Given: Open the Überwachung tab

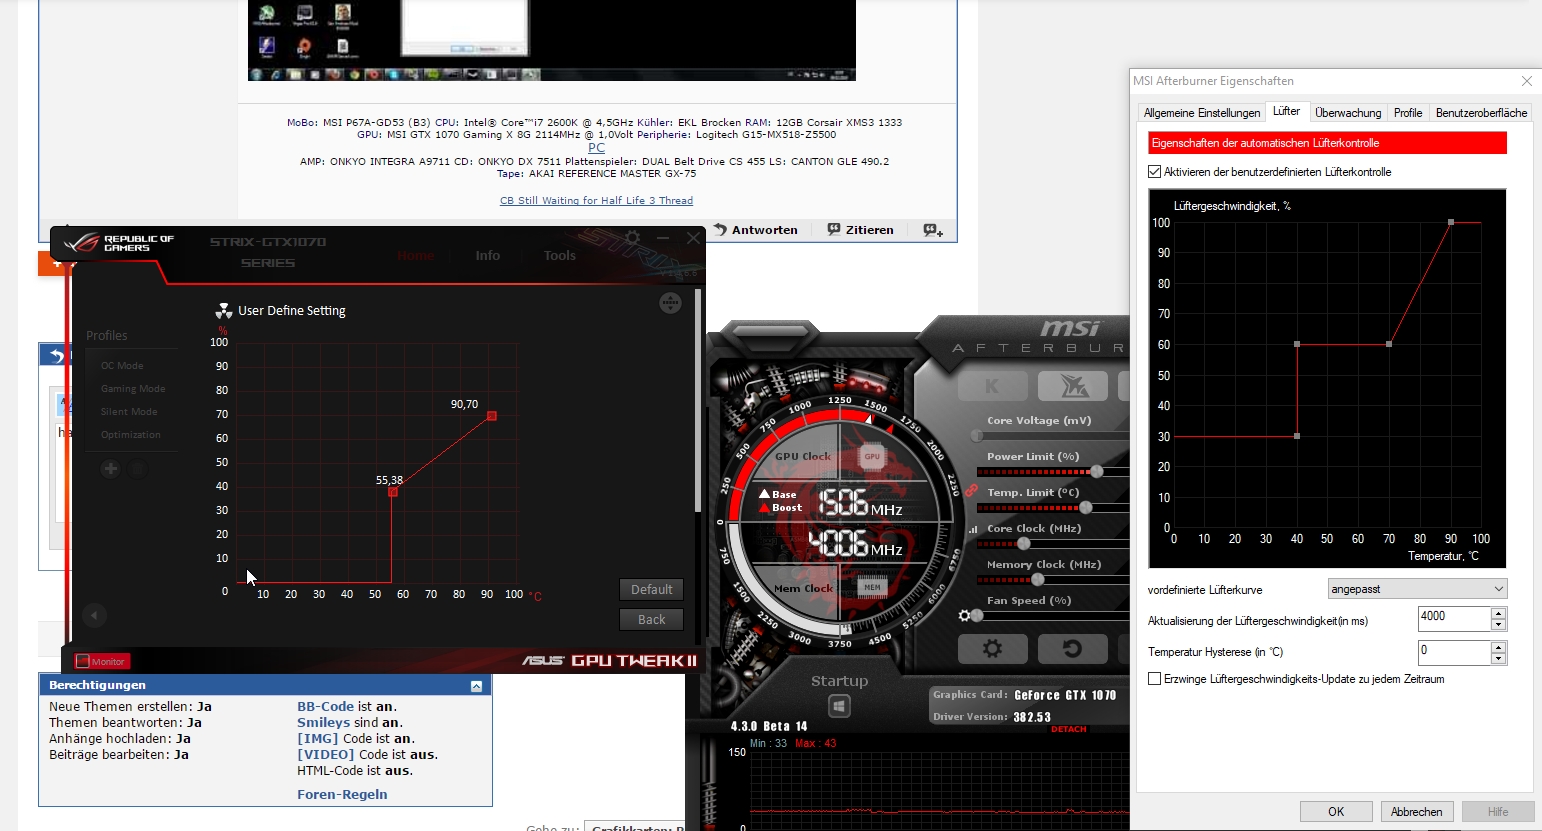Looking at the screenshot, I should (1348, 113).
